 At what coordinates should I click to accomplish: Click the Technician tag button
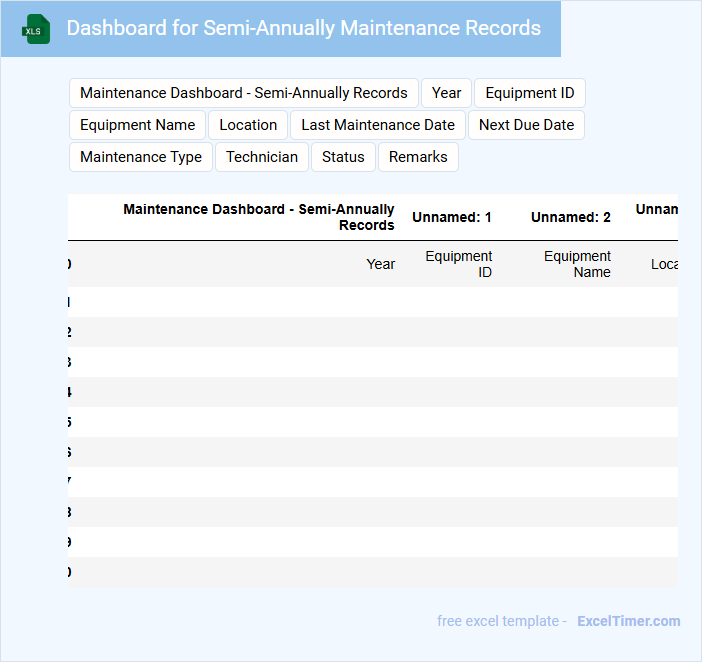pyautogui.click(x=261, y=157)
